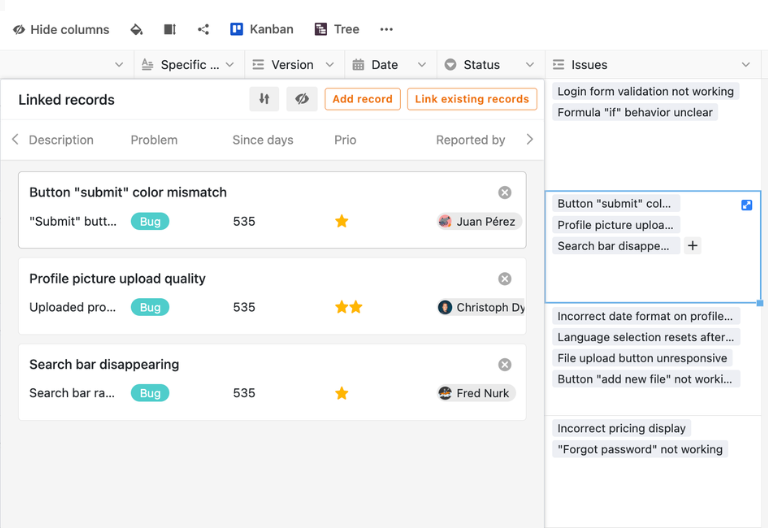Open Button "submit" color mismatch card title
The width and height of the screenshot is (768, 528).
click(x=128, y=192)
